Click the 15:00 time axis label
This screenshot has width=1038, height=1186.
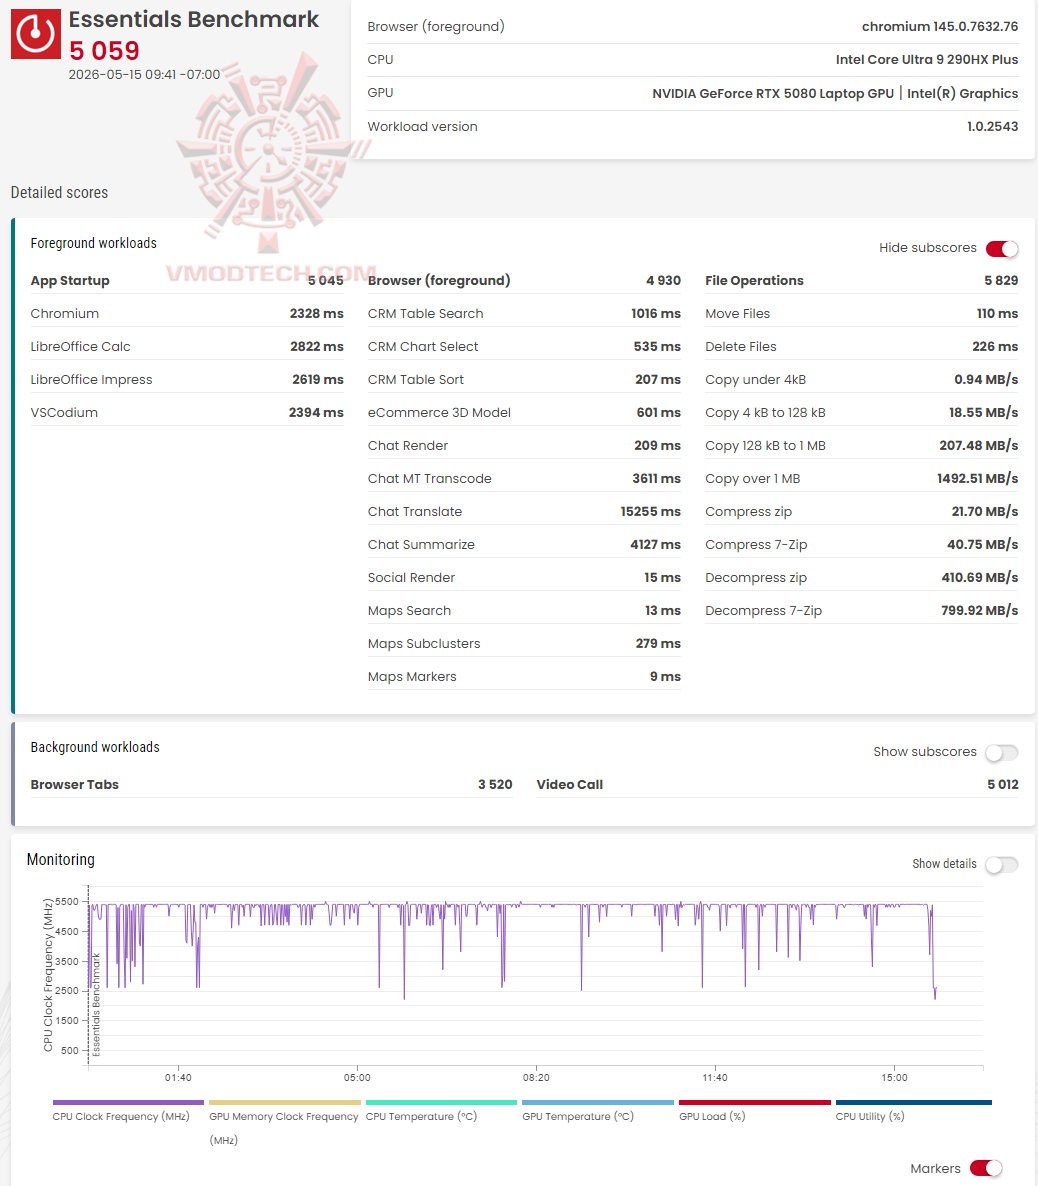pos(894,1077)
